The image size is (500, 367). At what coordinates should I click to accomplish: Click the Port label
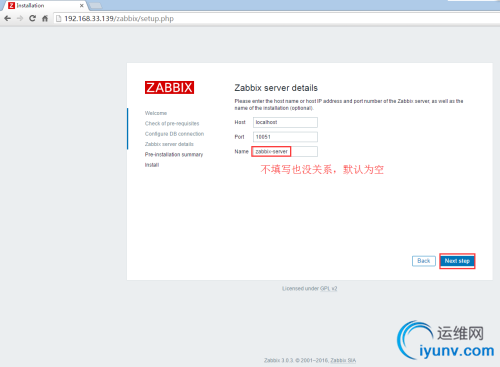[x=239, y=137]
